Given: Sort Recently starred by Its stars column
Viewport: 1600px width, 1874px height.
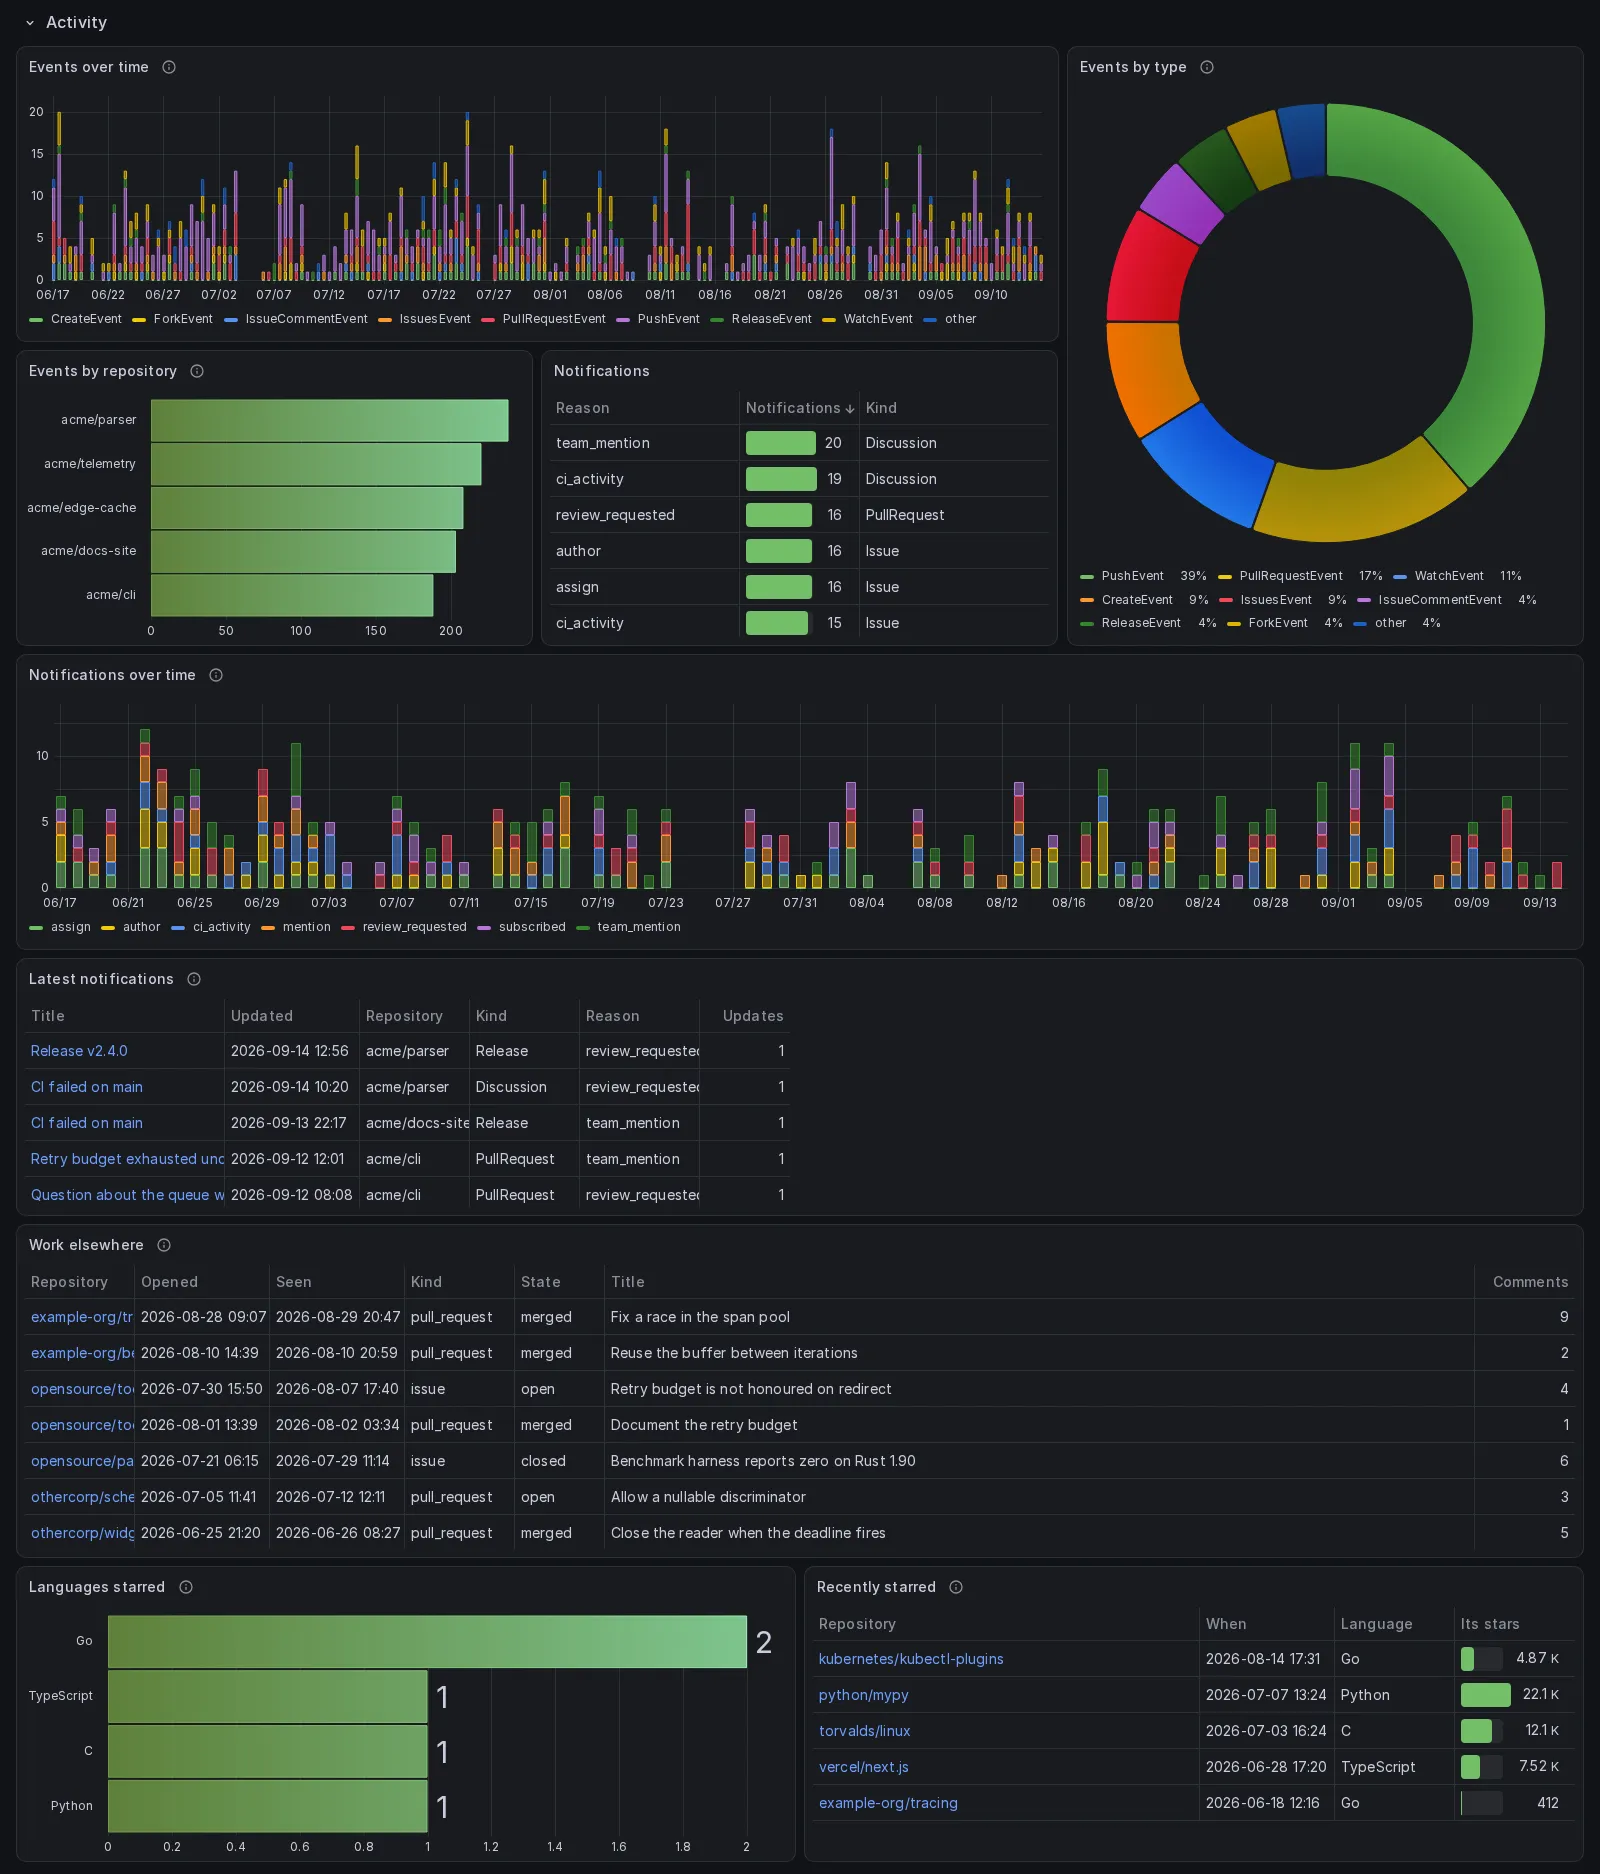Looking at the screenshot, I should 1489,1624.
